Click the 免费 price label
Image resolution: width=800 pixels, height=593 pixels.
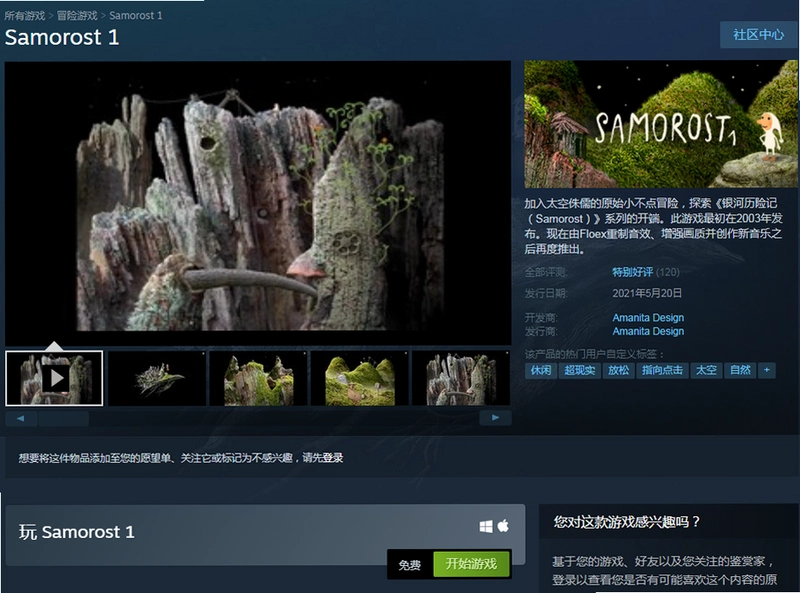[x=410, y=565]
